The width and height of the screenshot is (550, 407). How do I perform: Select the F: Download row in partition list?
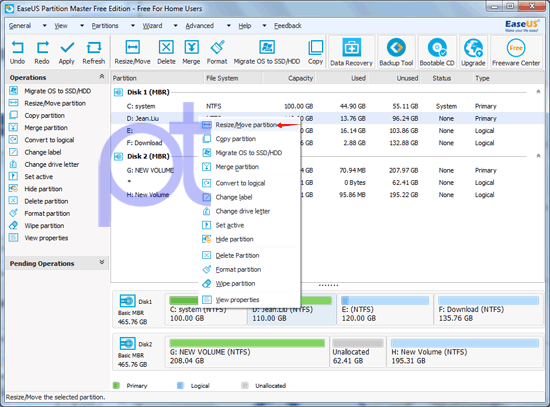328,143
